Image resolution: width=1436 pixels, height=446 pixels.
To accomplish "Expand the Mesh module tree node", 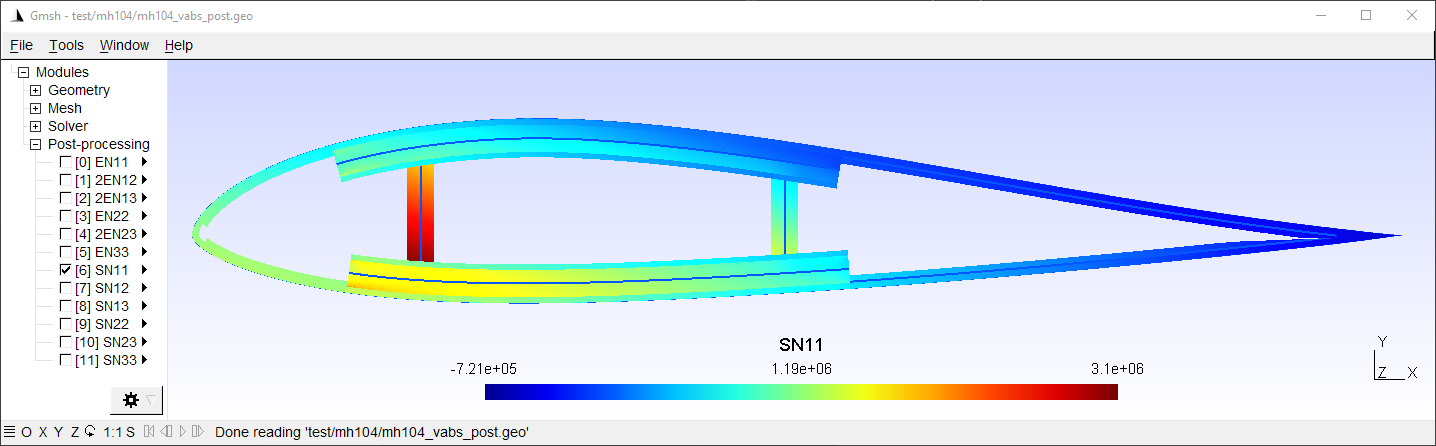I will [36, 108].
